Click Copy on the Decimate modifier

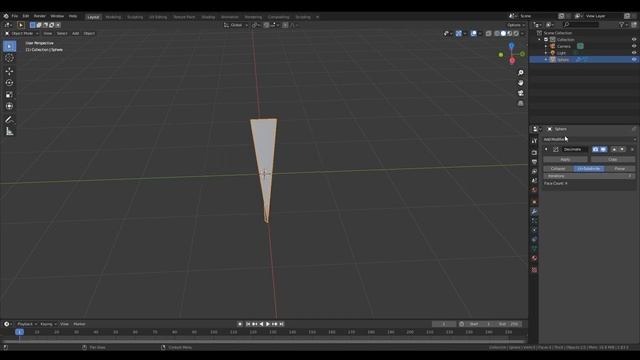click(x=613, y=160)
